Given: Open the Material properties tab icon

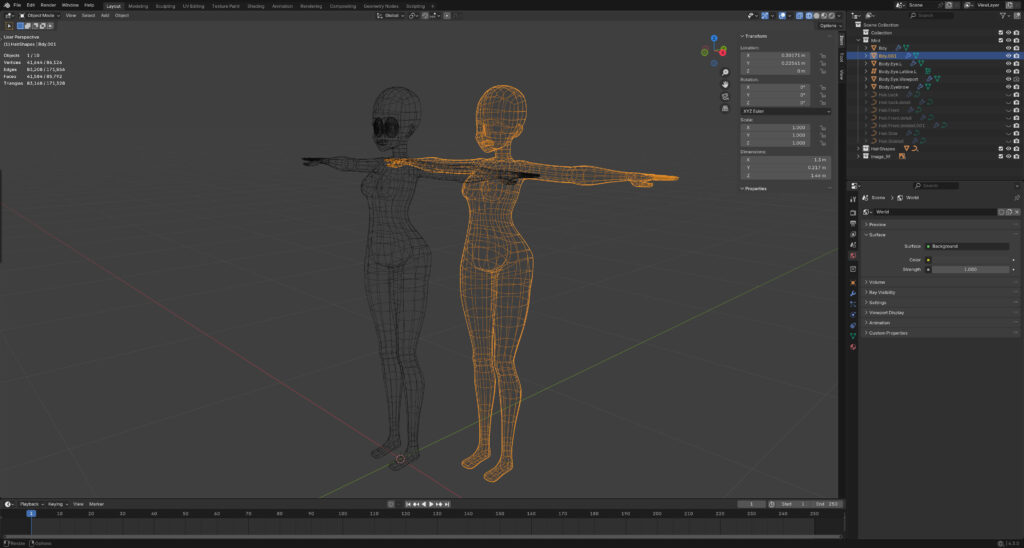Looking at the screenshot, I should pos(853,347).
